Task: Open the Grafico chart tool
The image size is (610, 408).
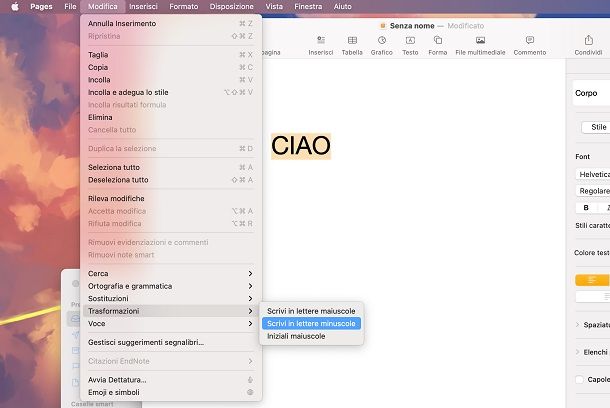Action: (382, 40)
